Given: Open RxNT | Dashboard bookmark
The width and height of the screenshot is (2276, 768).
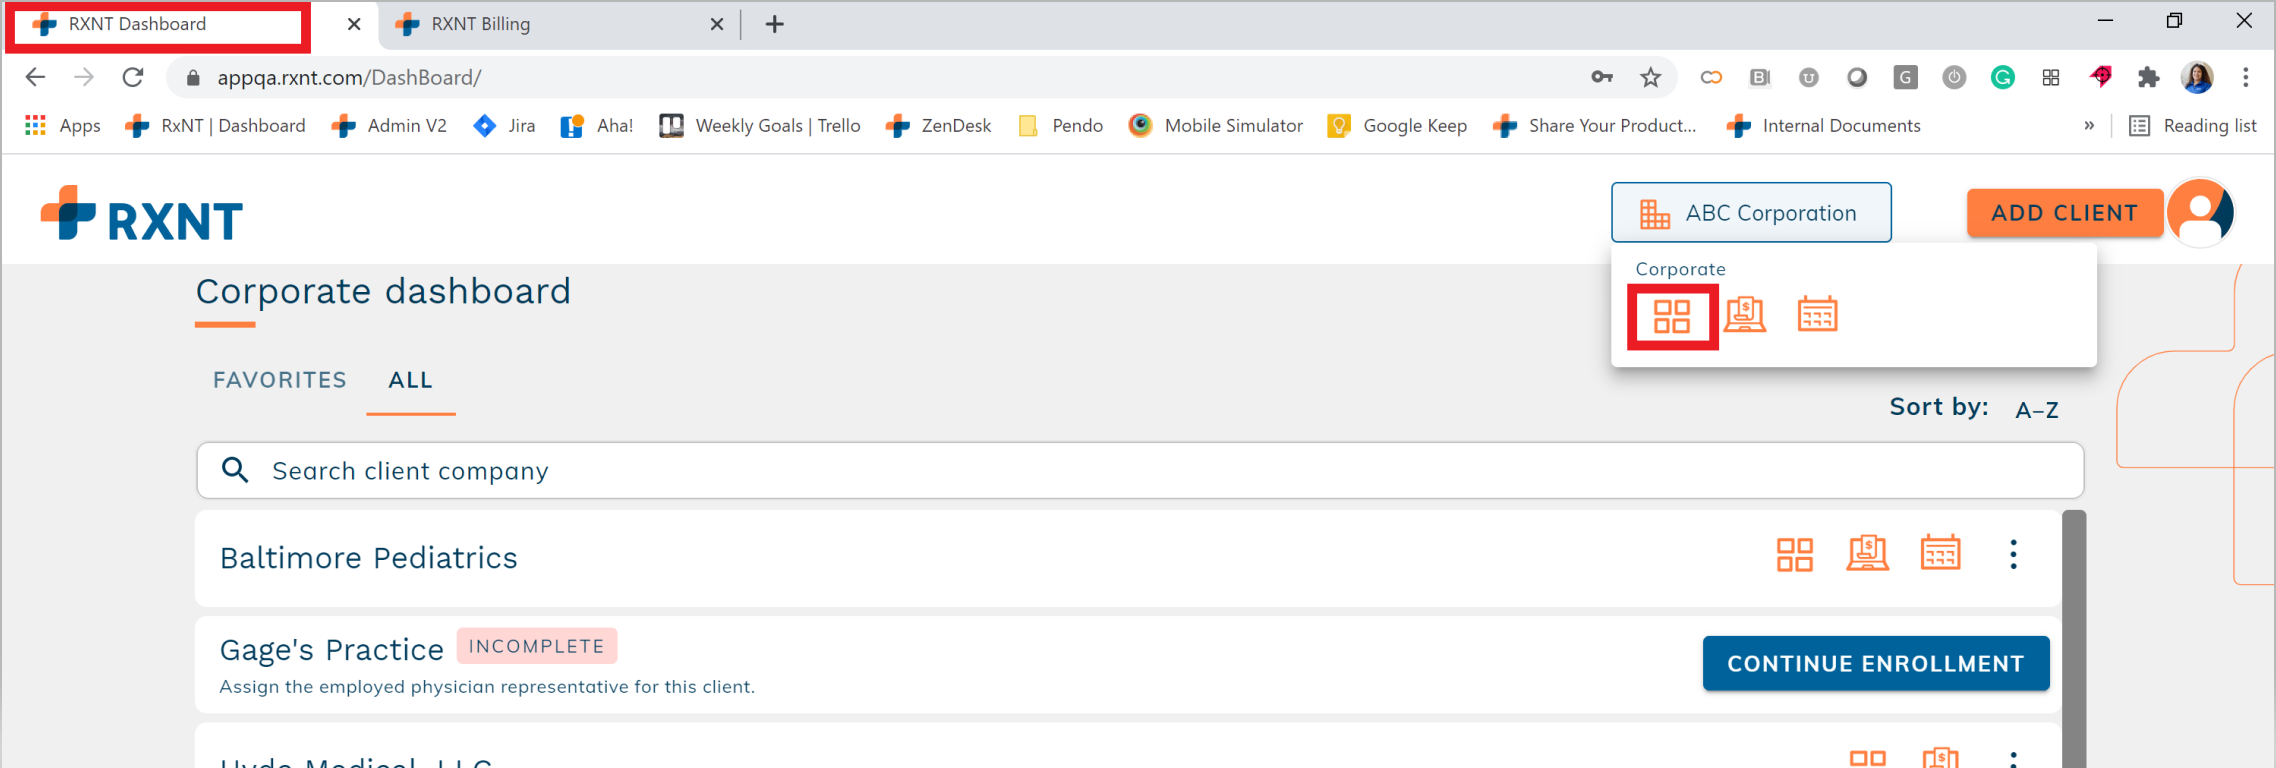Looking at the screenshot, I should [216, 125].
